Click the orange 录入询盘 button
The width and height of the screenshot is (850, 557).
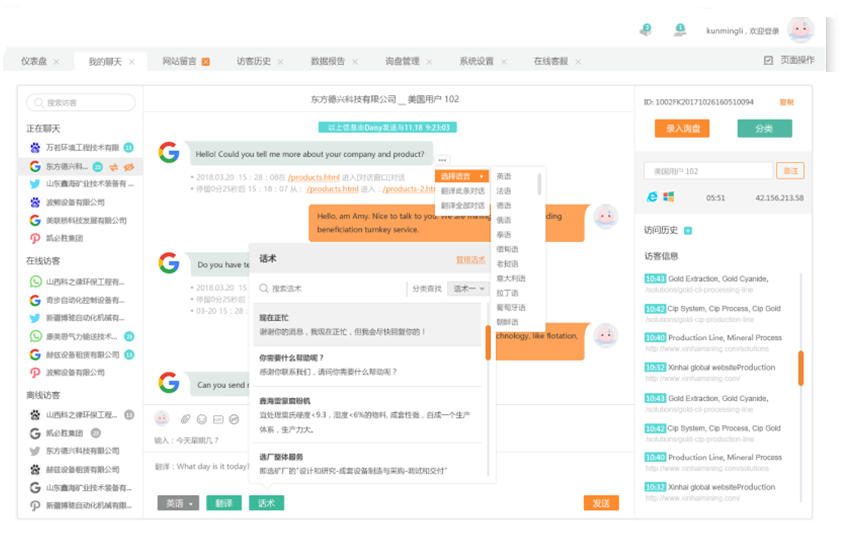click(x=682, y=128)
